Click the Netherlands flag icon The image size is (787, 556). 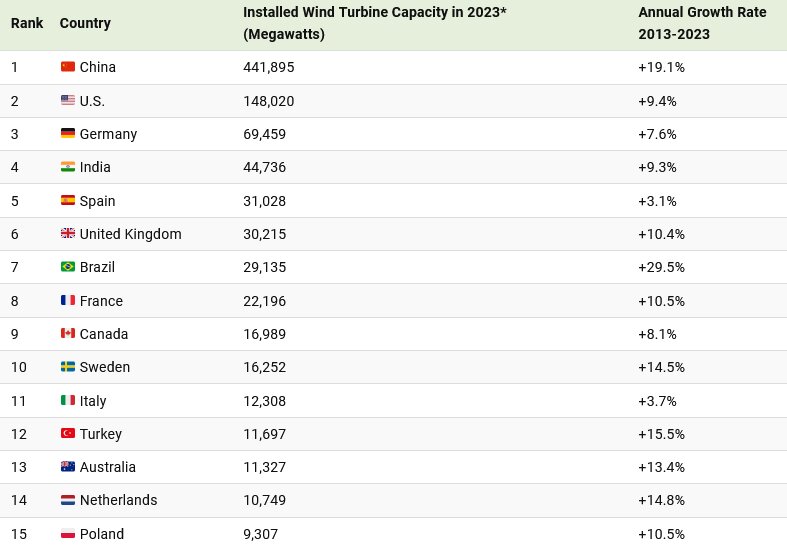68,500
